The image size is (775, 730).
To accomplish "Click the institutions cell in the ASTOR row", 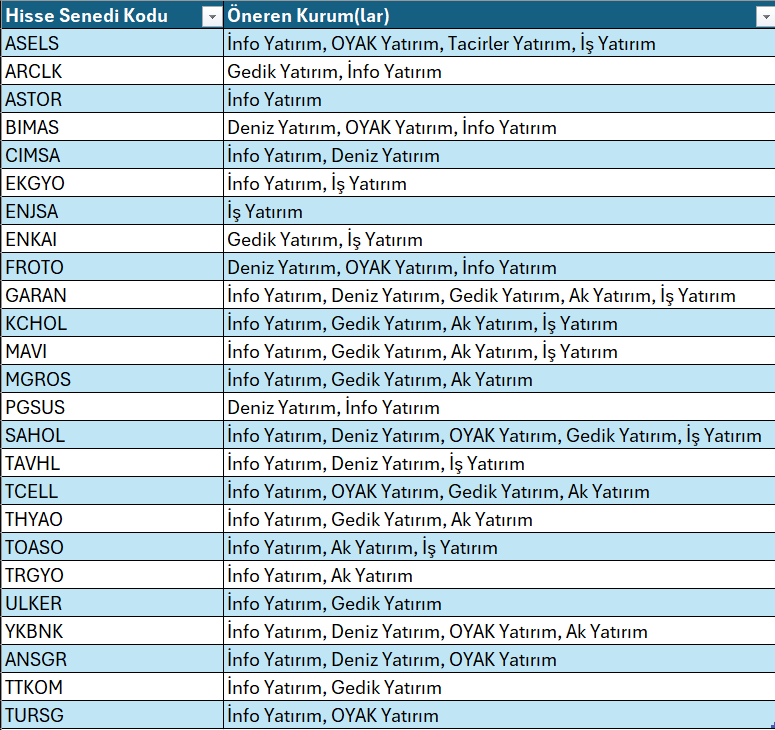I will click(499, 98).
